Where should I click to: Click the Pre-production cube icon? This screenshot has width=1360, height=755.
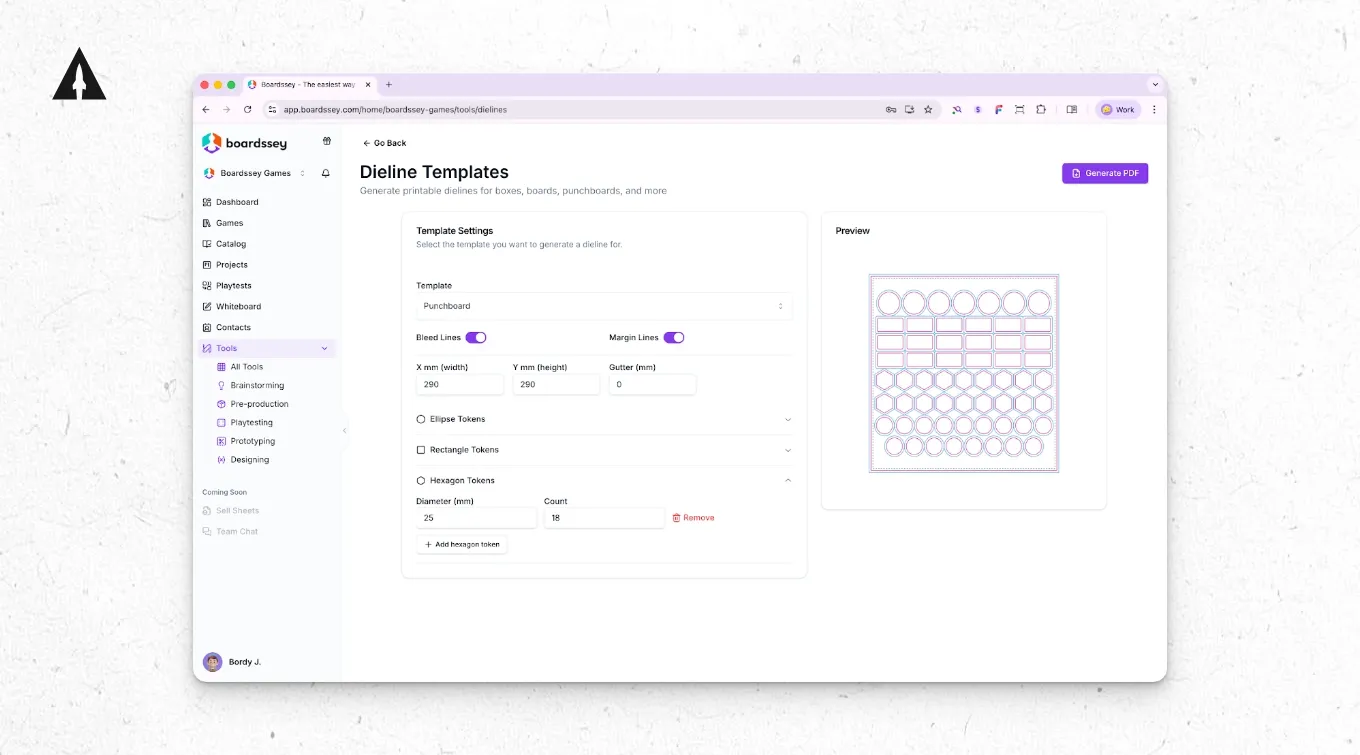click(222, 404)
